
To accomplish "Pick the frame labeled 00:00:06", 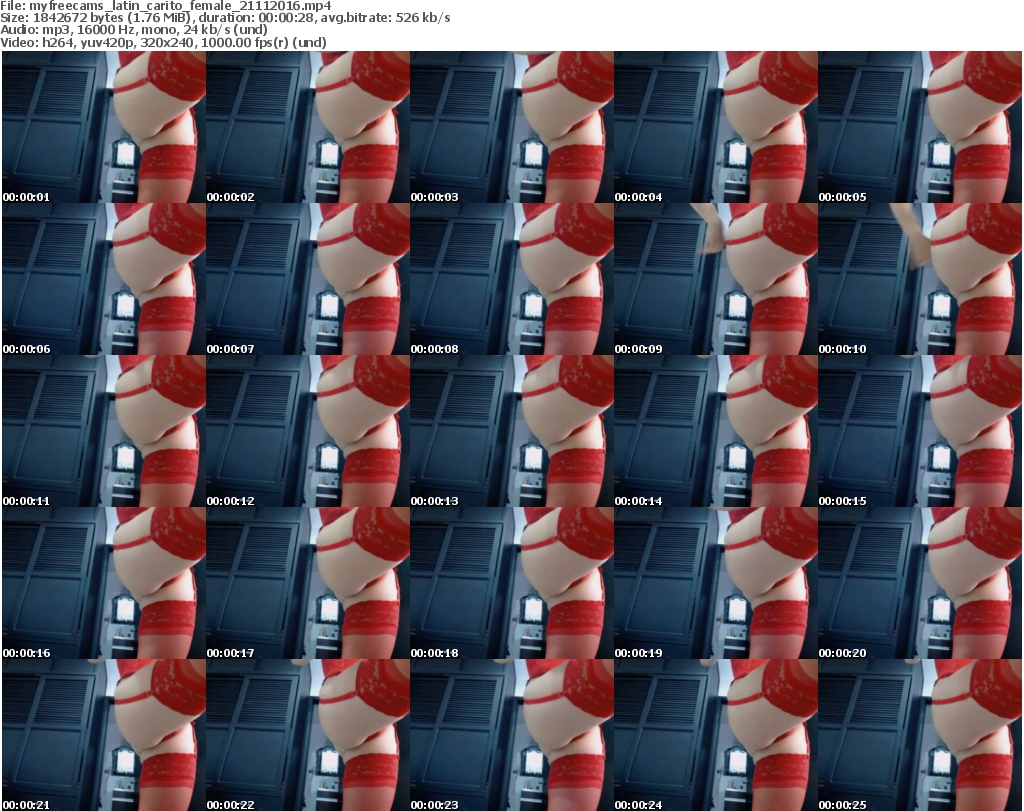I will click(x=104, y=279).
